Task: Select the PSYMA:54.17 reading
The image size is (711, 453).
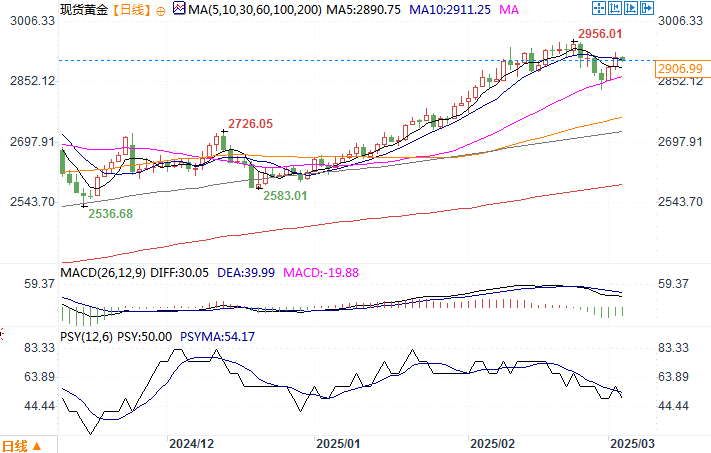Action: click(x=218, y=337)
